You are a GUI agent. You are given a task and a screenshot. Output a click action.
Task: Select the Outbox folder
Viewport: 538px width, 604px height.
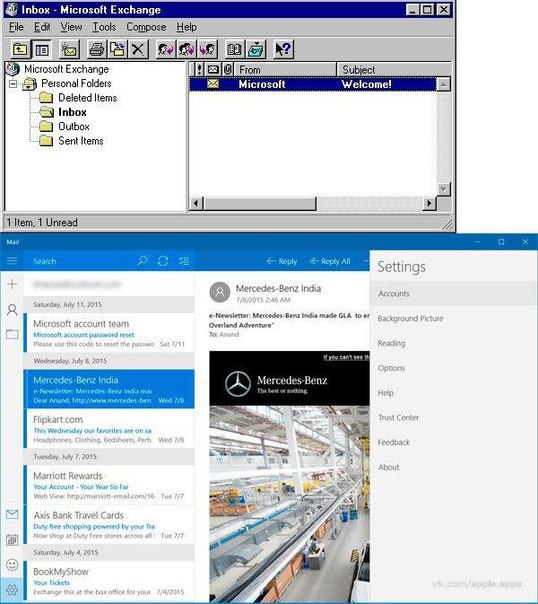(x=74, y=126)
